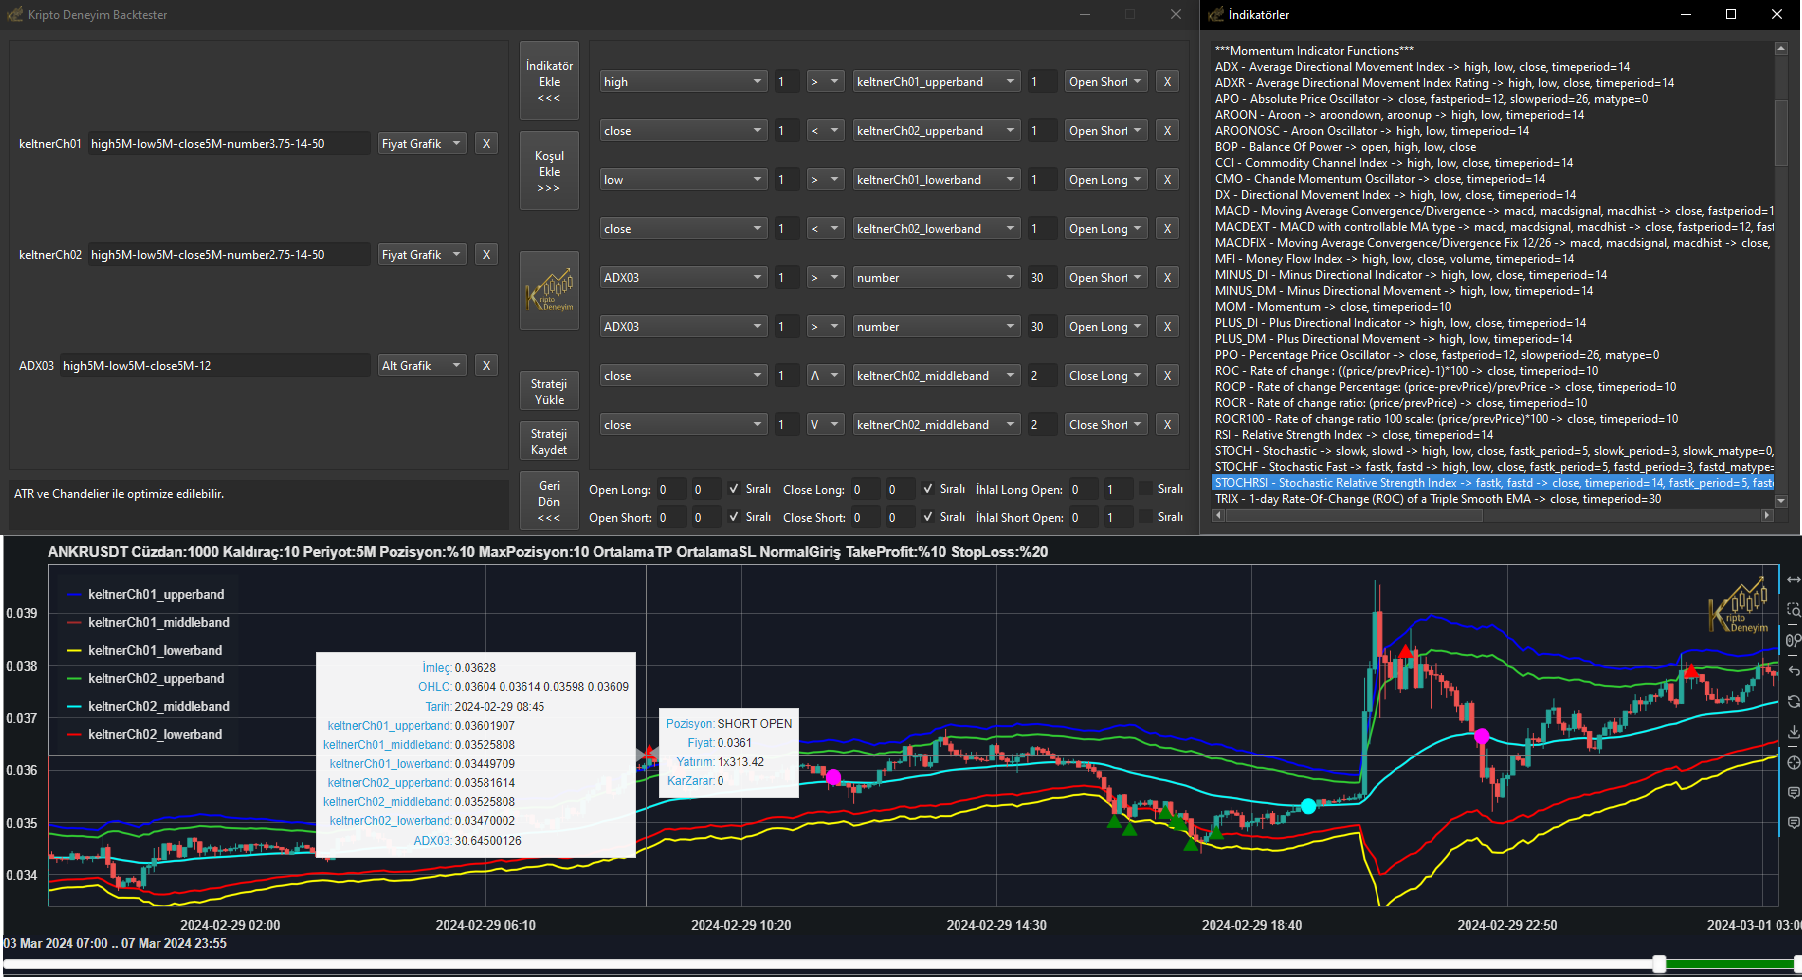Enable Sıralı checkbox for İhlal Long Open
1802x980 pixels.
1146,489
